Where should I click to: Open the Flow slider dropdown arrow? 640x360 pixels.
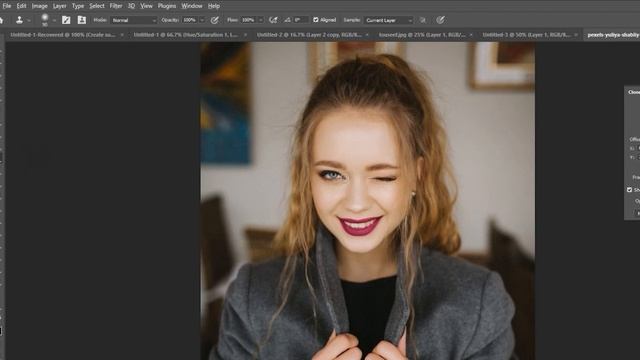pos(261,20)
